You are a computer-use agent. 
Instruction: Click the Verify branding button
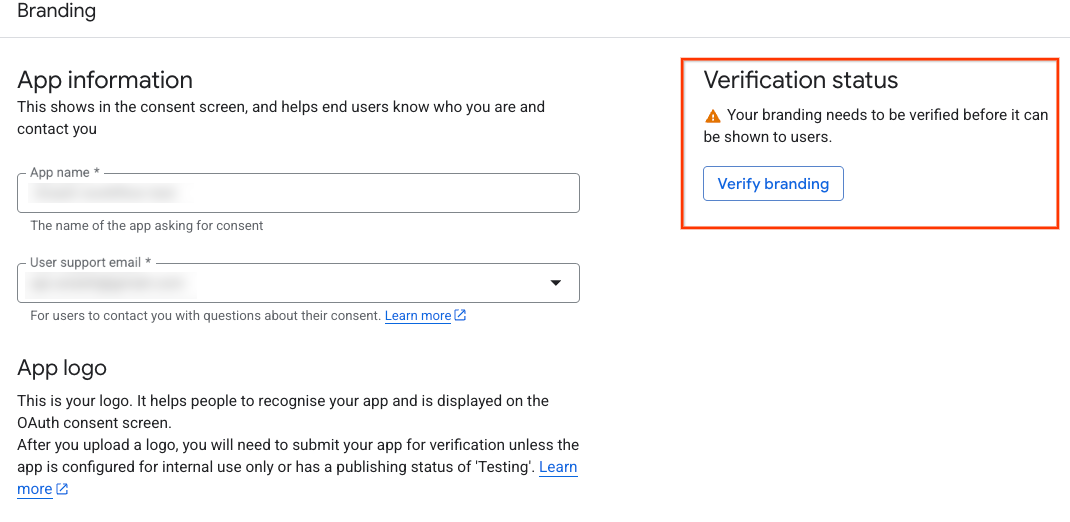pos(773,184)
